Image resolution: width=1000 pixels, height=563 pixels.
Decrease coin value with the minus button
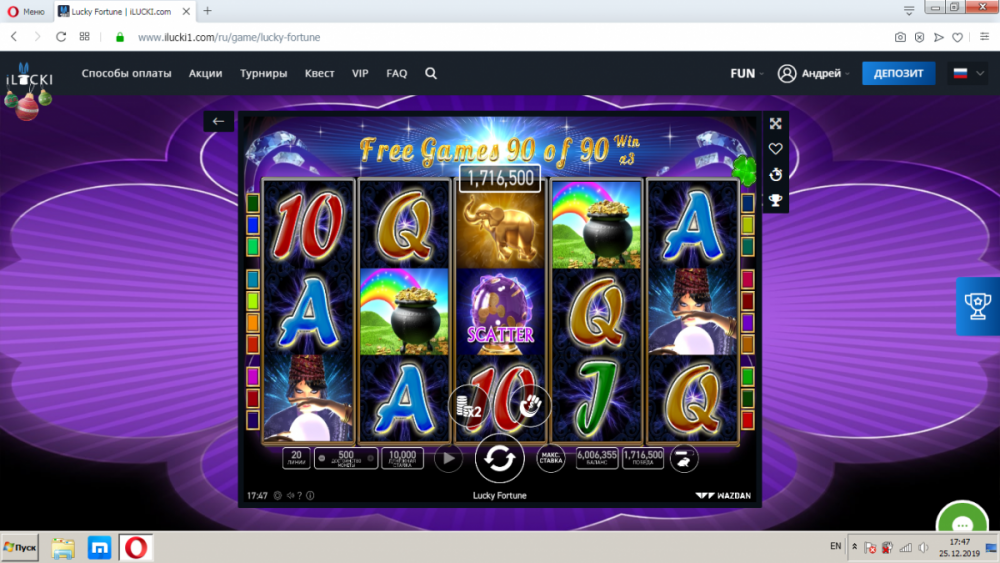click(321, 458)
